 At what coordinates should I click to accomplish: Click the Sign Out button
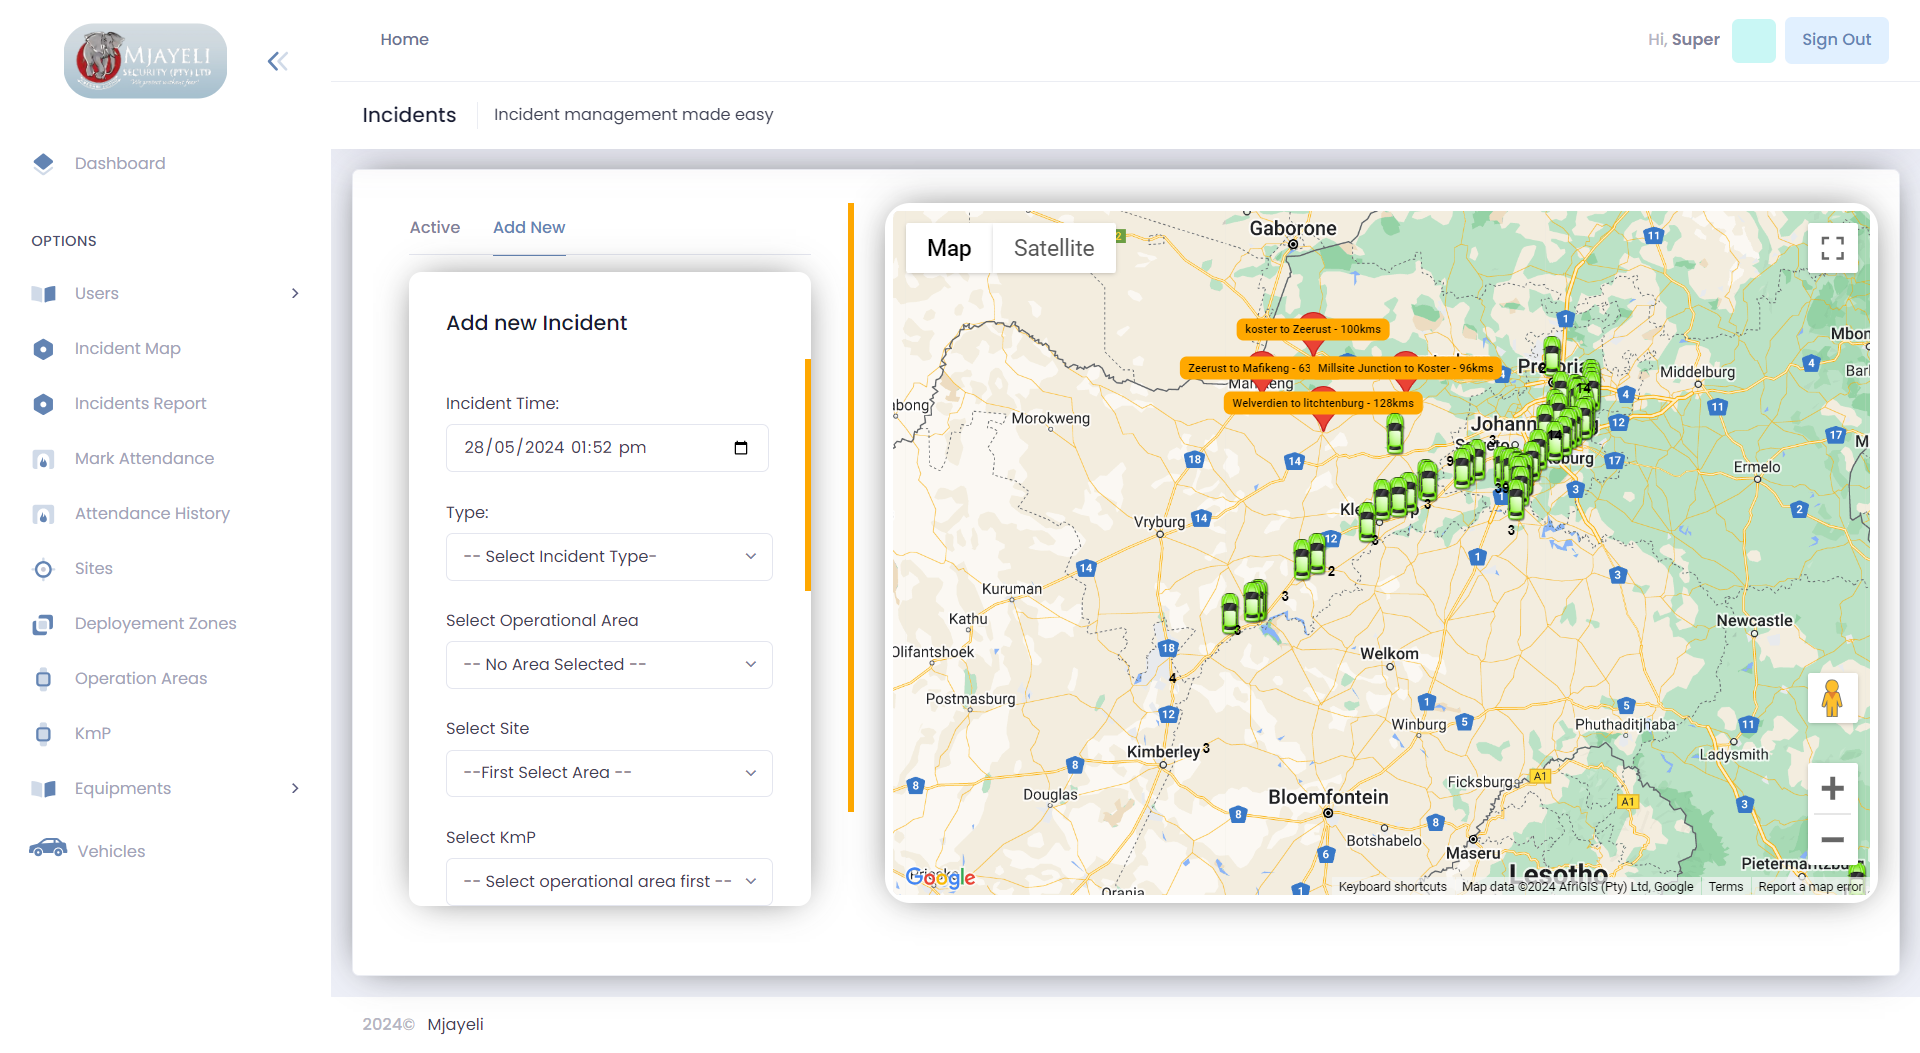(x=1836, y=39)
